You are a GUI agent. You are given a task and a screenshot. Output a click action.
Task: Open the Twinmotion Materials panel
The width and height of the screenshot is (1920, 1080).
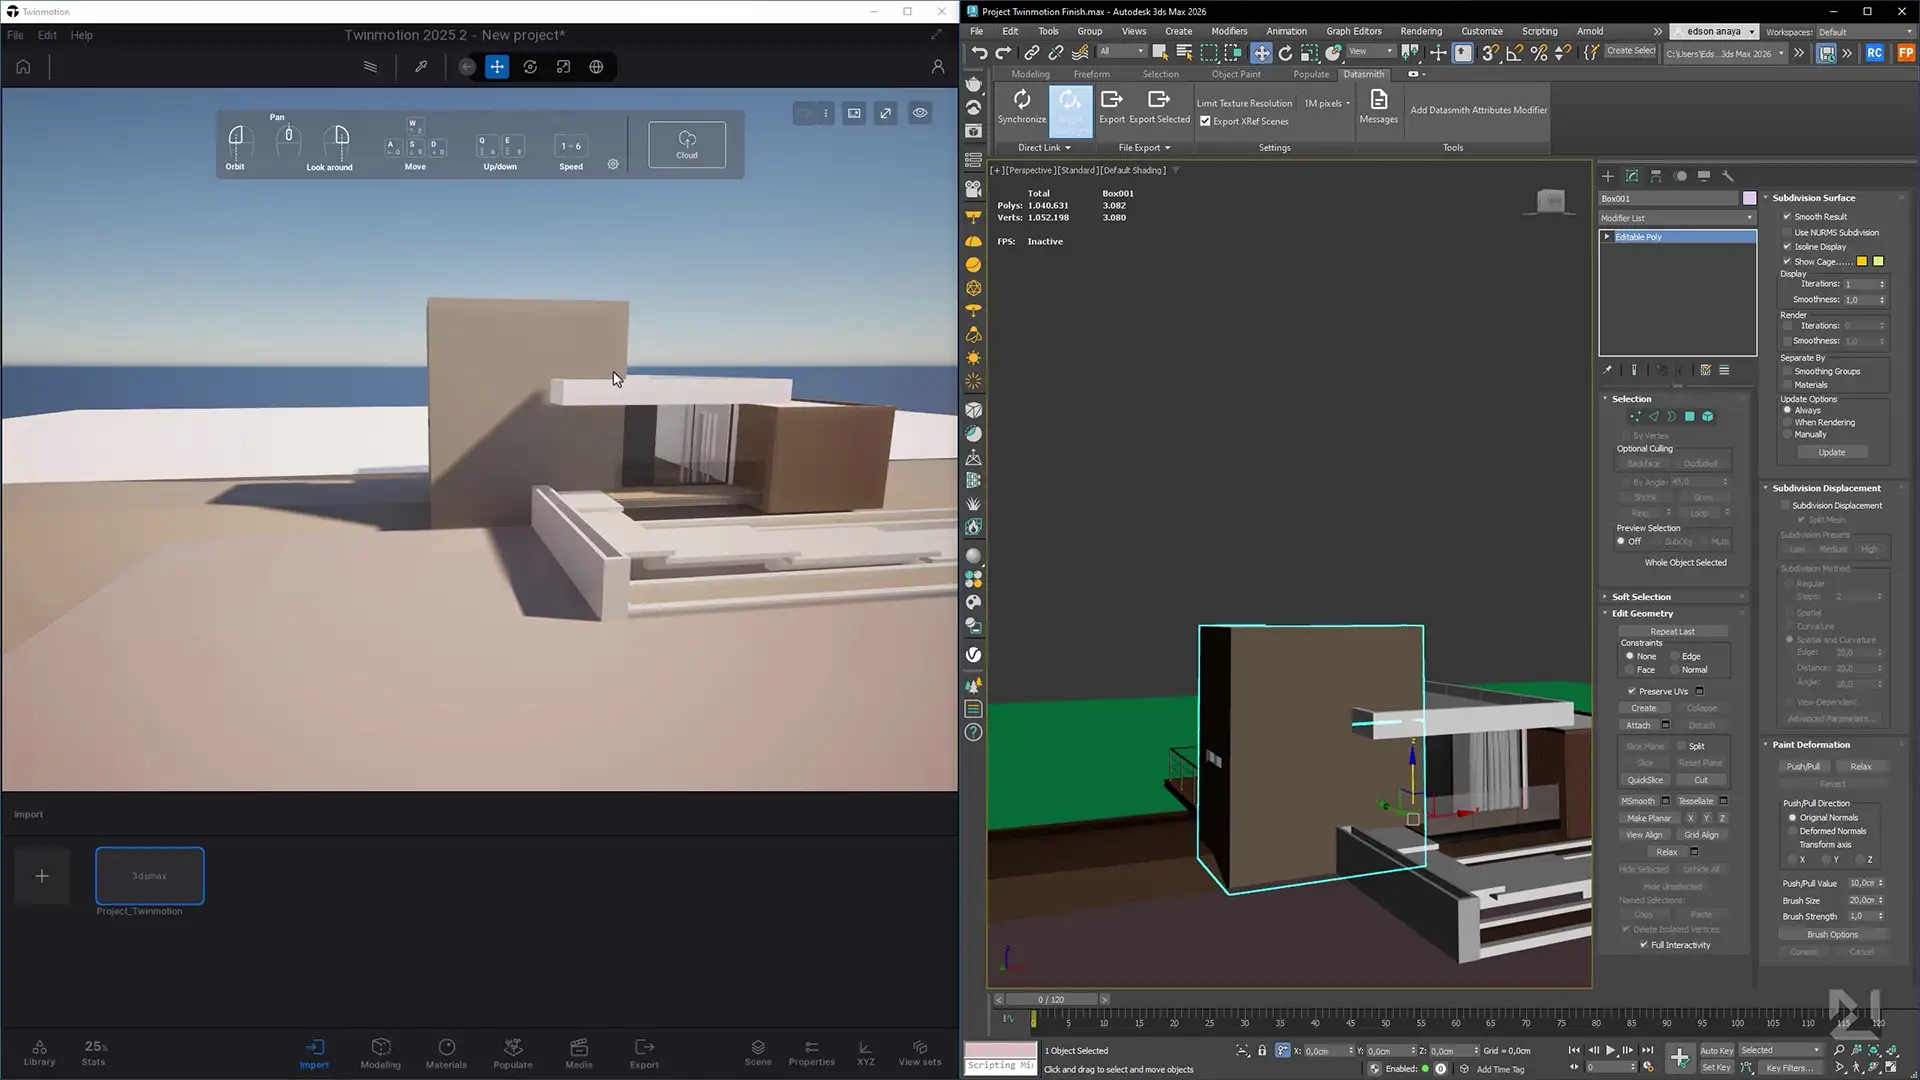446,1052
